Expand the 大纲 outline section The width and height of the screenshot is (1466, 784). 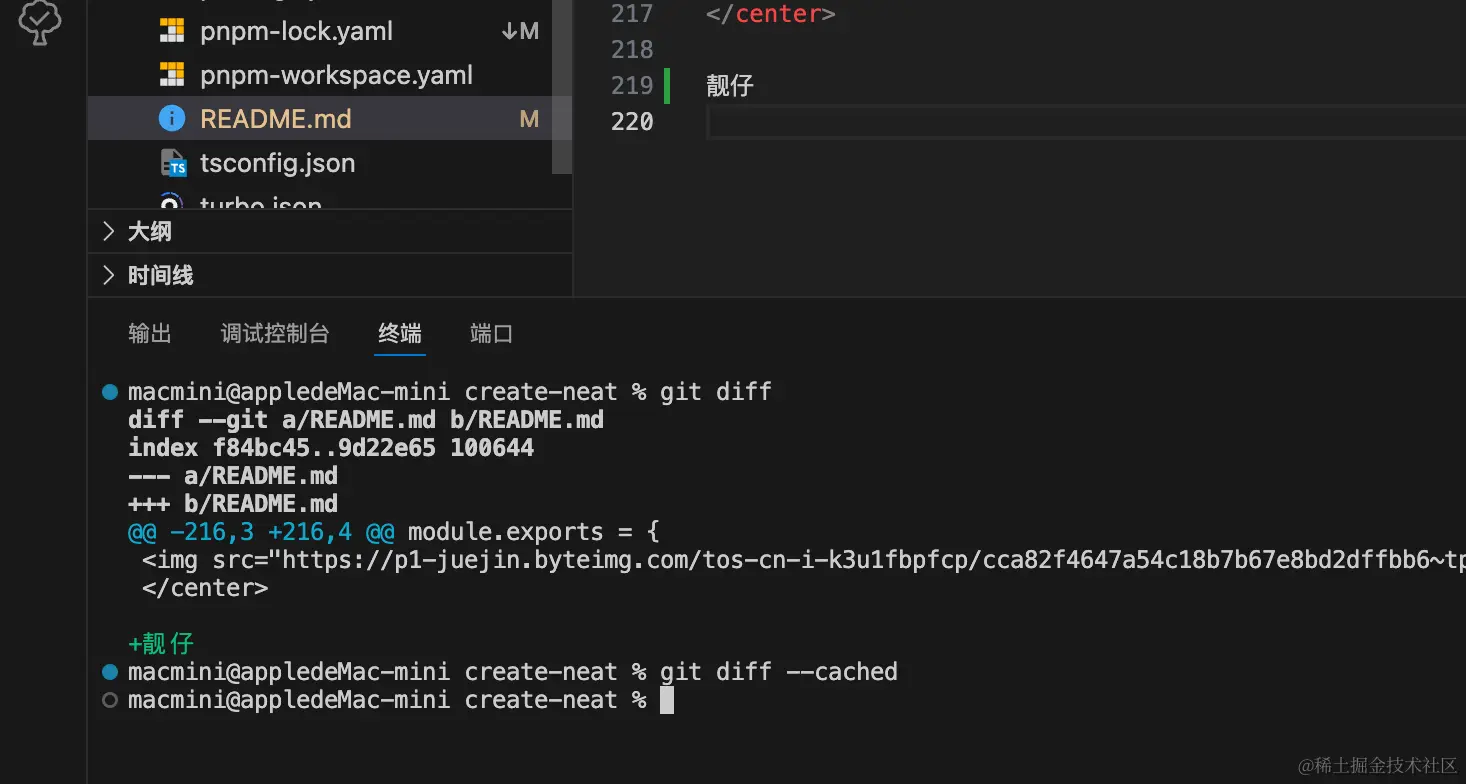click(x=330, y=231)
